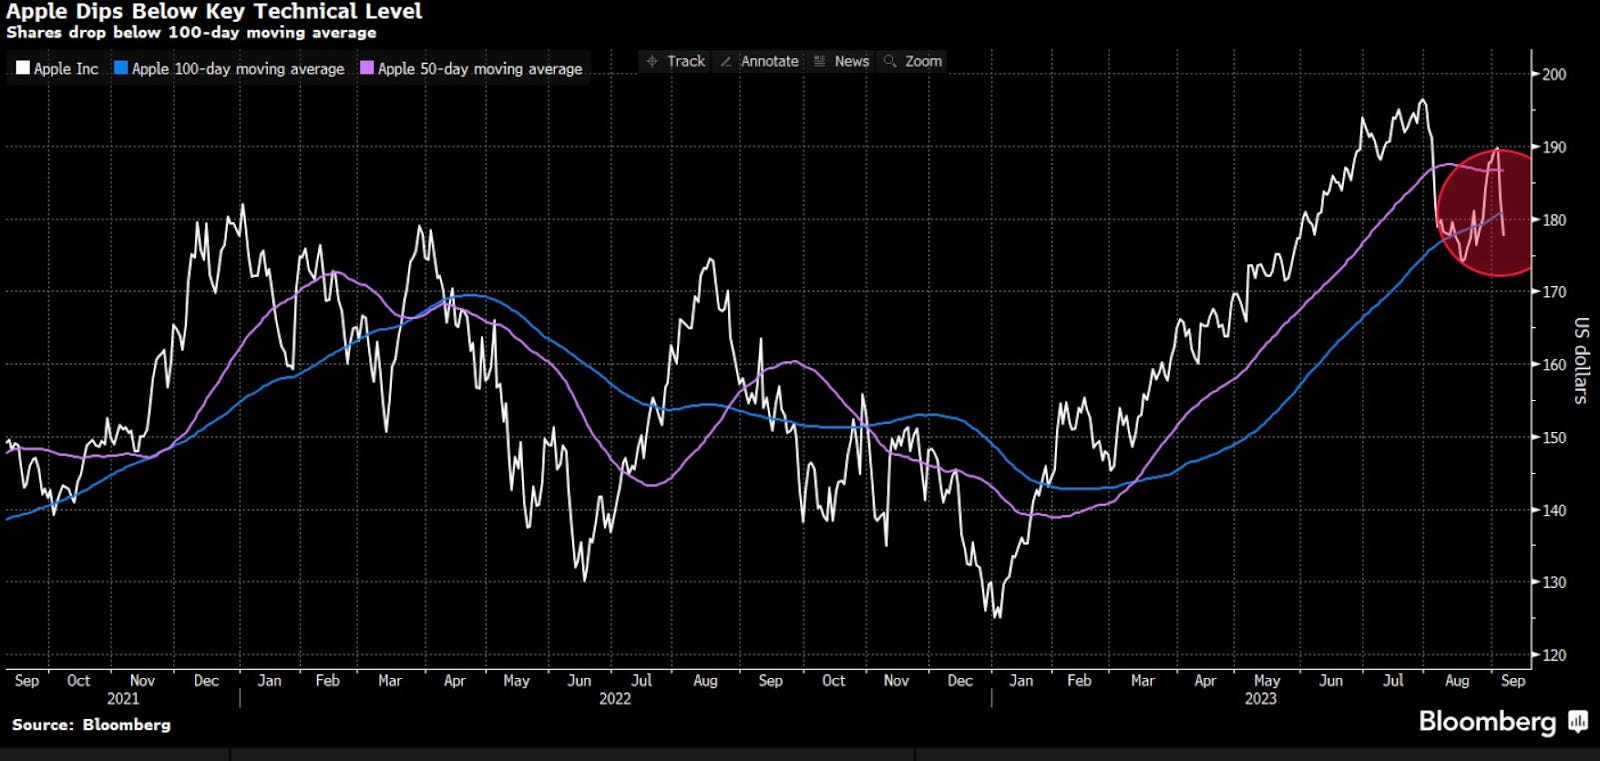Click the 160 value on the price axis
The height and width of the screenshot is (761, 1600).
(x=1554, y=365)
